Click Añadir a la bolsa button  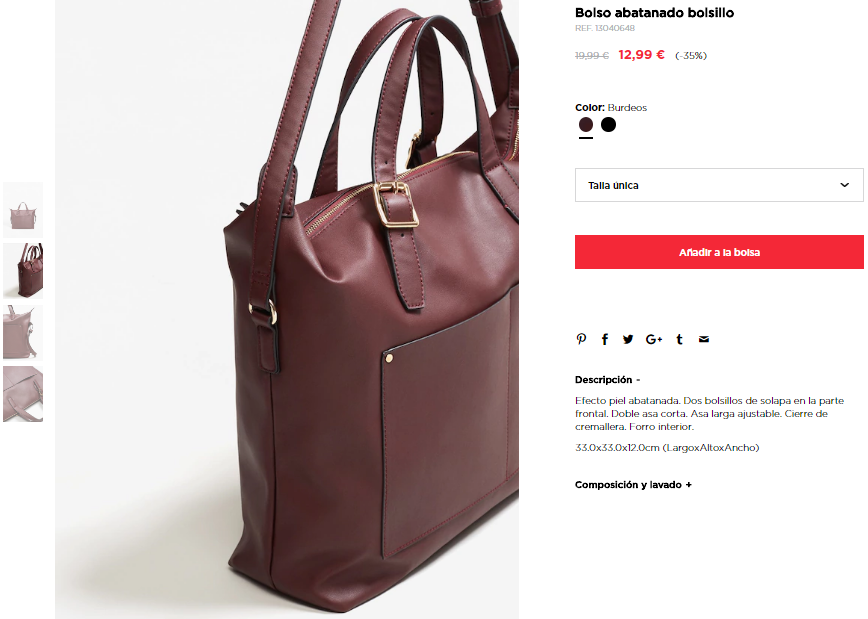click(x=719, y=252)
